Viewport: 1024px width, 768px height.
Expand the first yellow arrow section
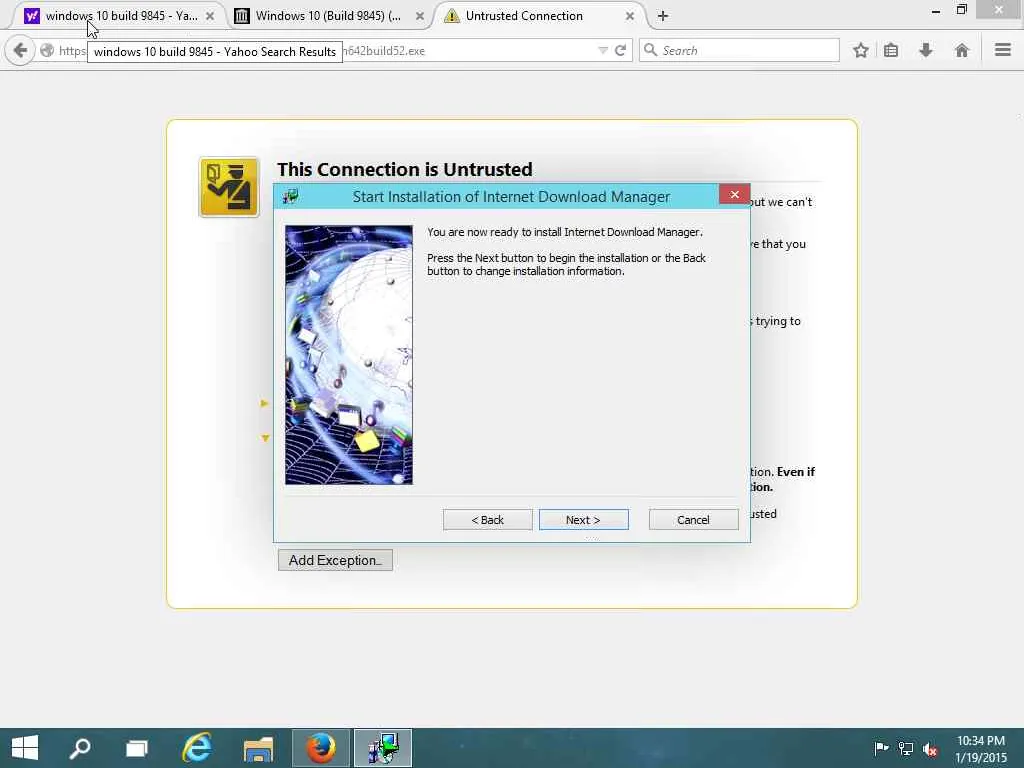point(264,404)
